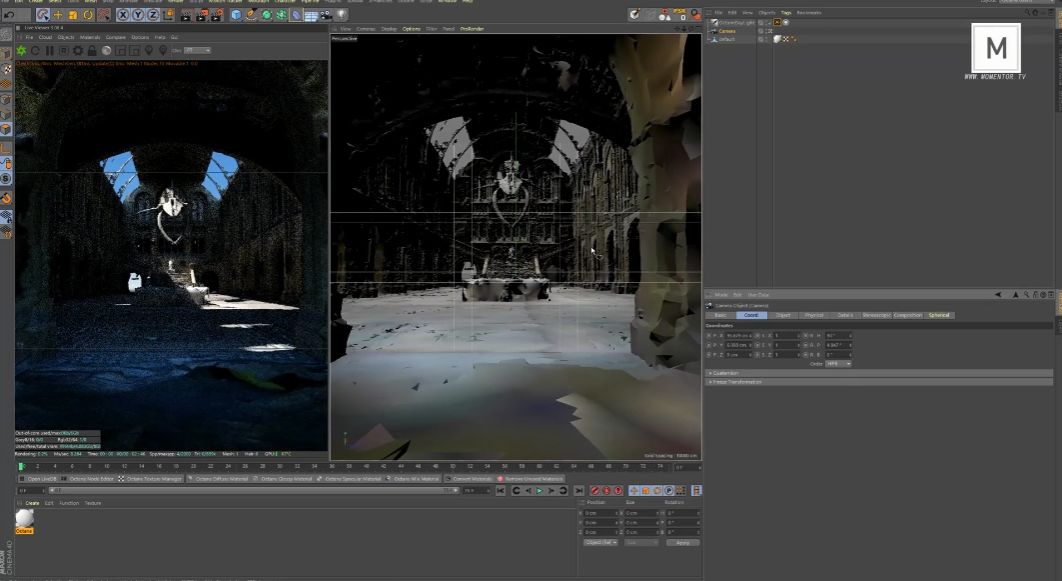Open Materials menu in Live Viewer
Screen dimensions: 1062x581
tap(90, 37)
